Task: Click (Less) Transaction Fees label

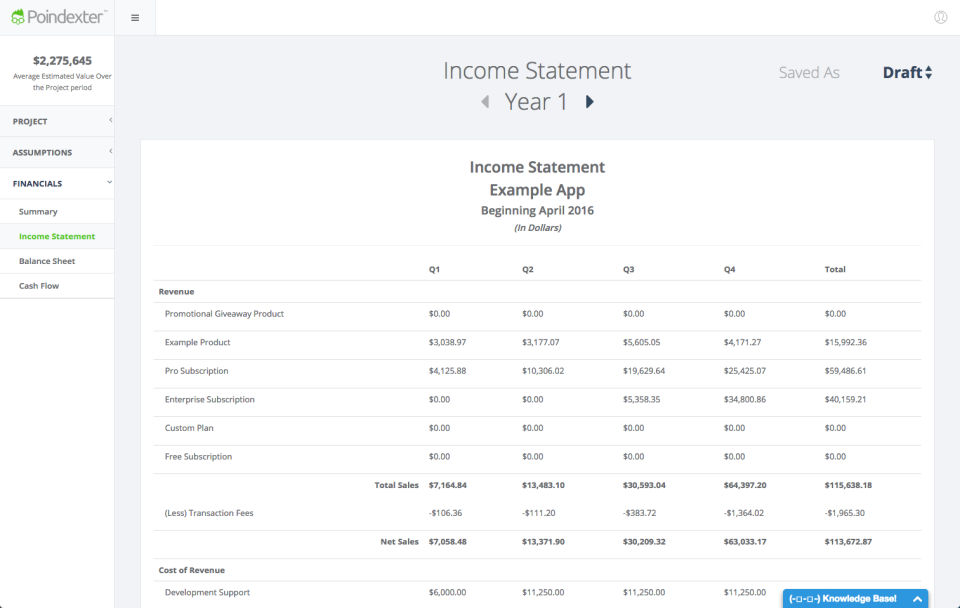Action: (209, 513)
